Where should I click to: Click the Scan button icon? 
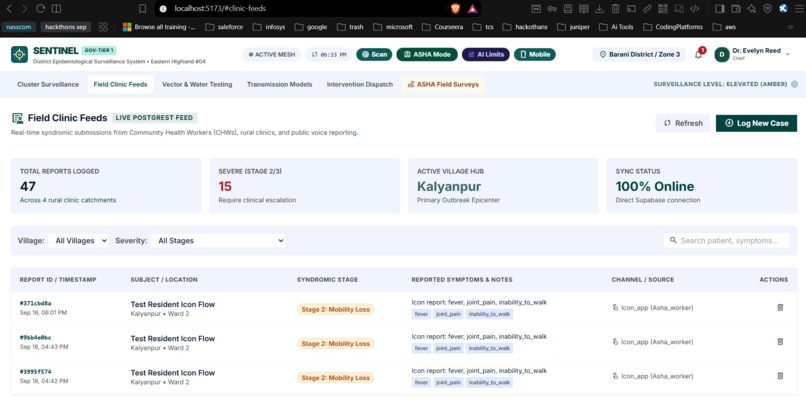[x=365, y=54]
